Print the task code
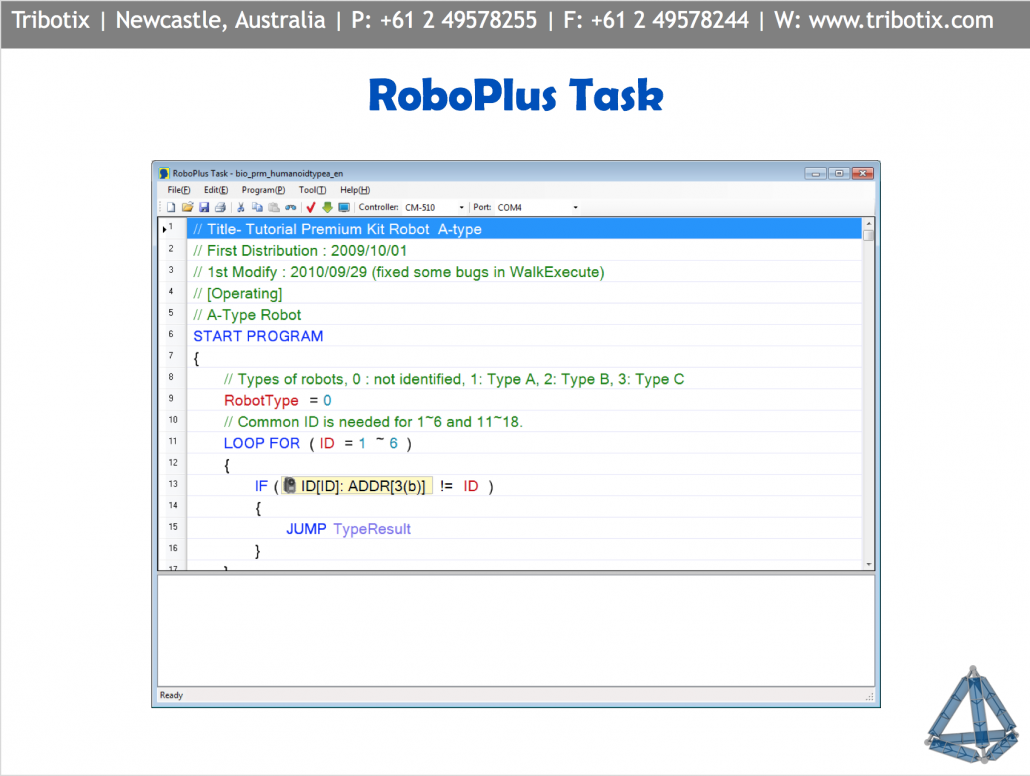Viewport: 1030px width, 776px height. [x=220, y=206]
